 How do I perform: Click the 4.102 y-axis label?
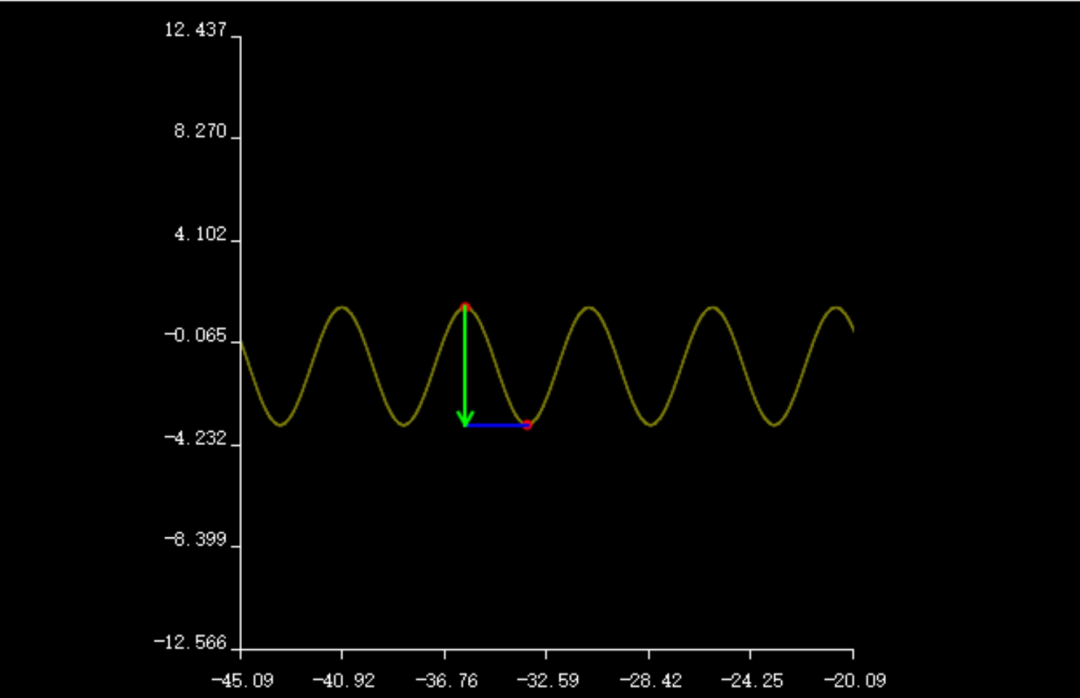pos(201,234)
